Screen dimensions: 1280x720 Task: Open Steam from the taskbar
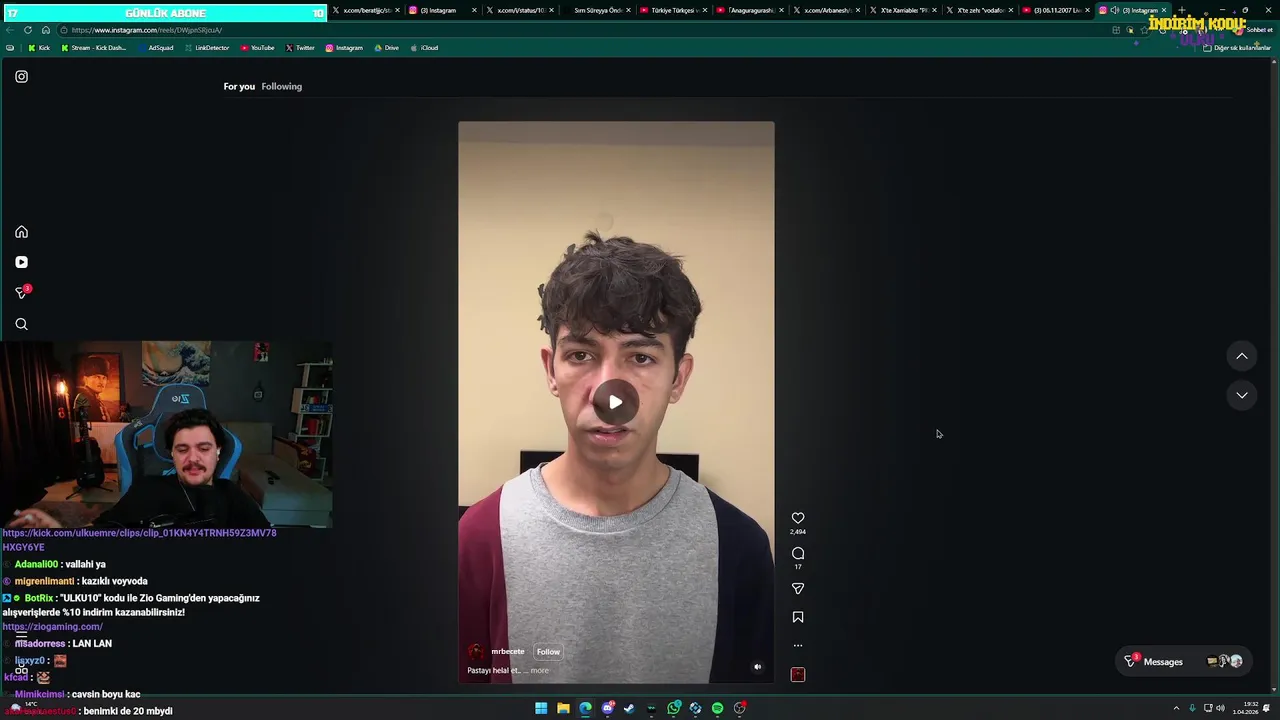pyautogui.click(x=629, y=708)
